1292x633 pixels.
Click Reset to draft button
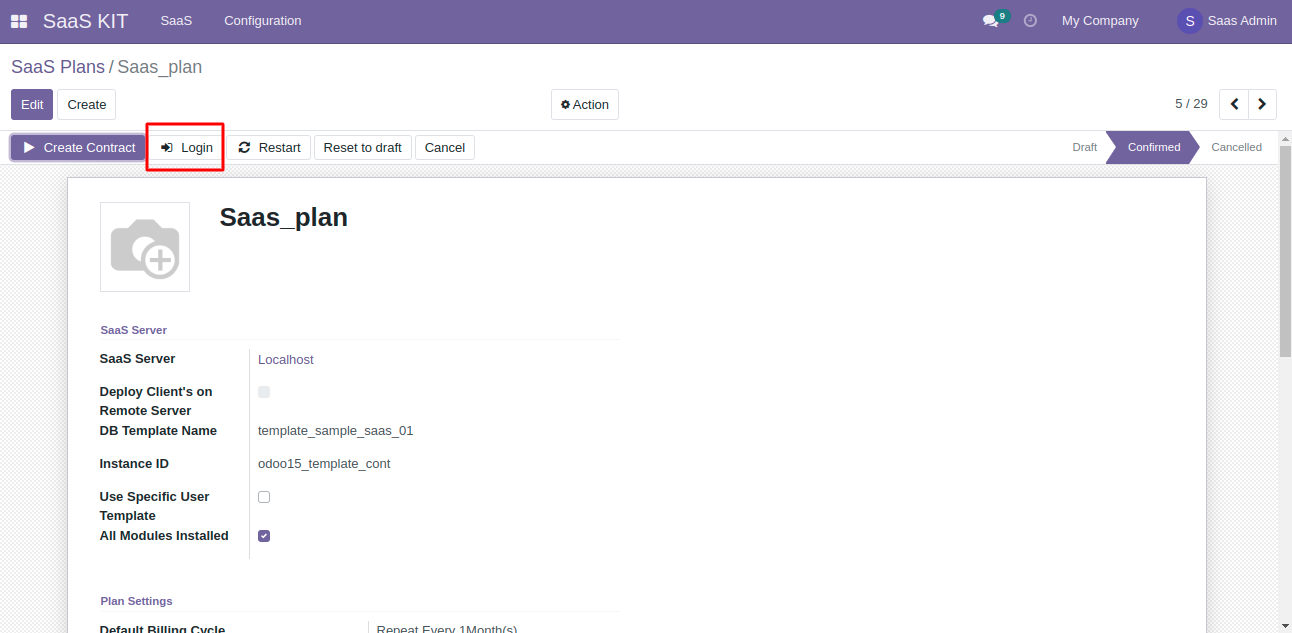pyautogui.click(x=362, y=148)
